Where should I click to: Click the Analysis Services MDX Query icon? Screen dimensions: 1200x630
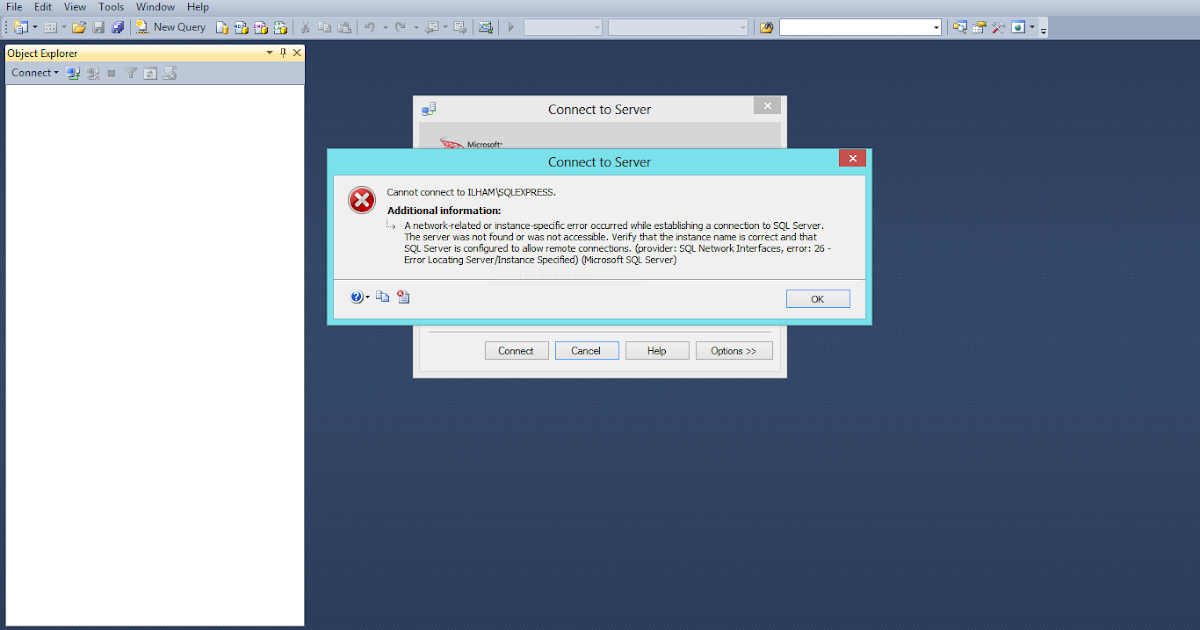coord(241,27)
